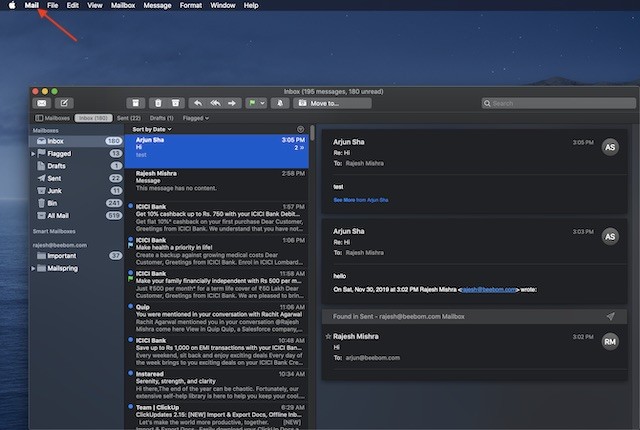Select the Rajesh Mishra message at 2:58 PM
640x430 pixels.
(217, 185)
